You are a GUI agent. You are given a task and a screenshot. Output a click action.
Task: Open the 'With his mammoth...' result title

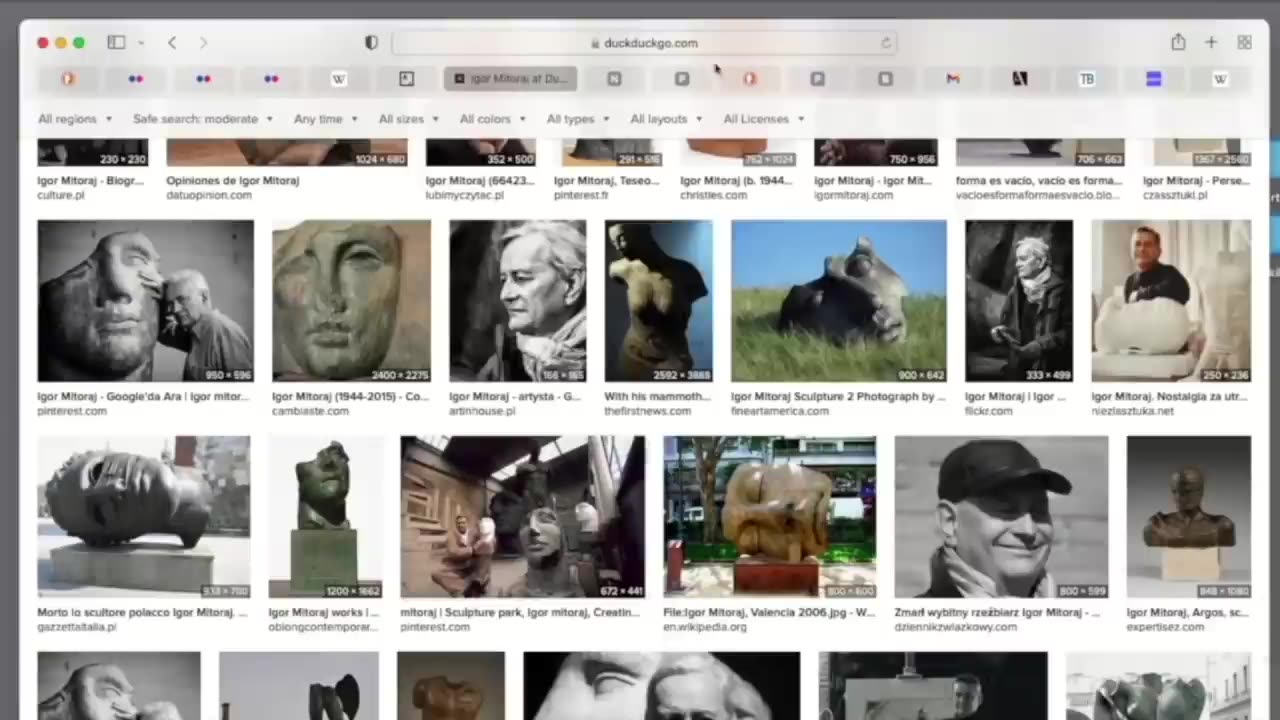[658, 397]
